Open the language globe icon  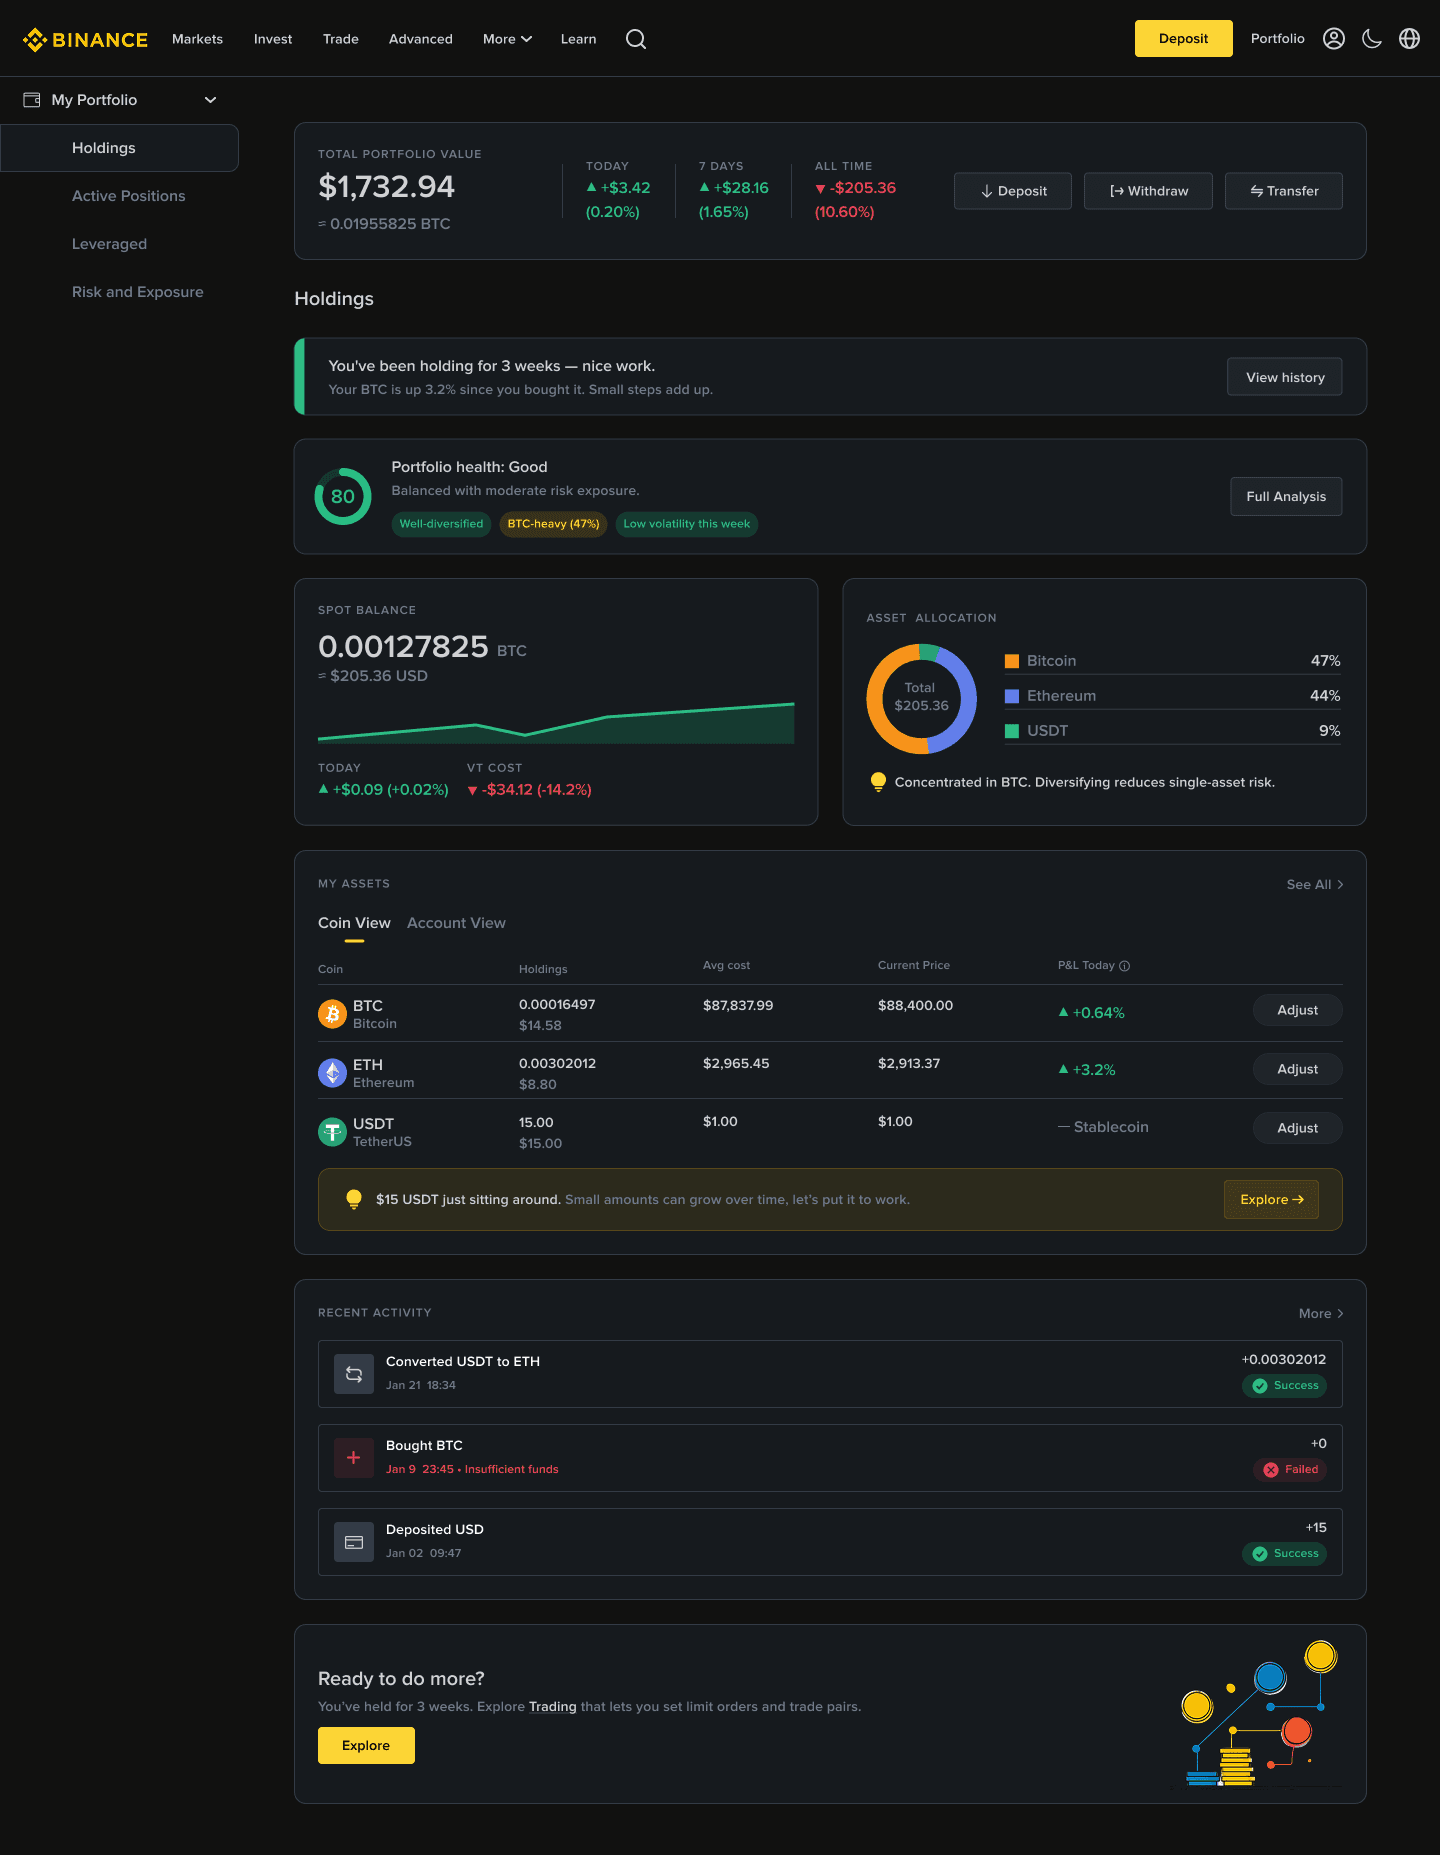pos(1409,39)
